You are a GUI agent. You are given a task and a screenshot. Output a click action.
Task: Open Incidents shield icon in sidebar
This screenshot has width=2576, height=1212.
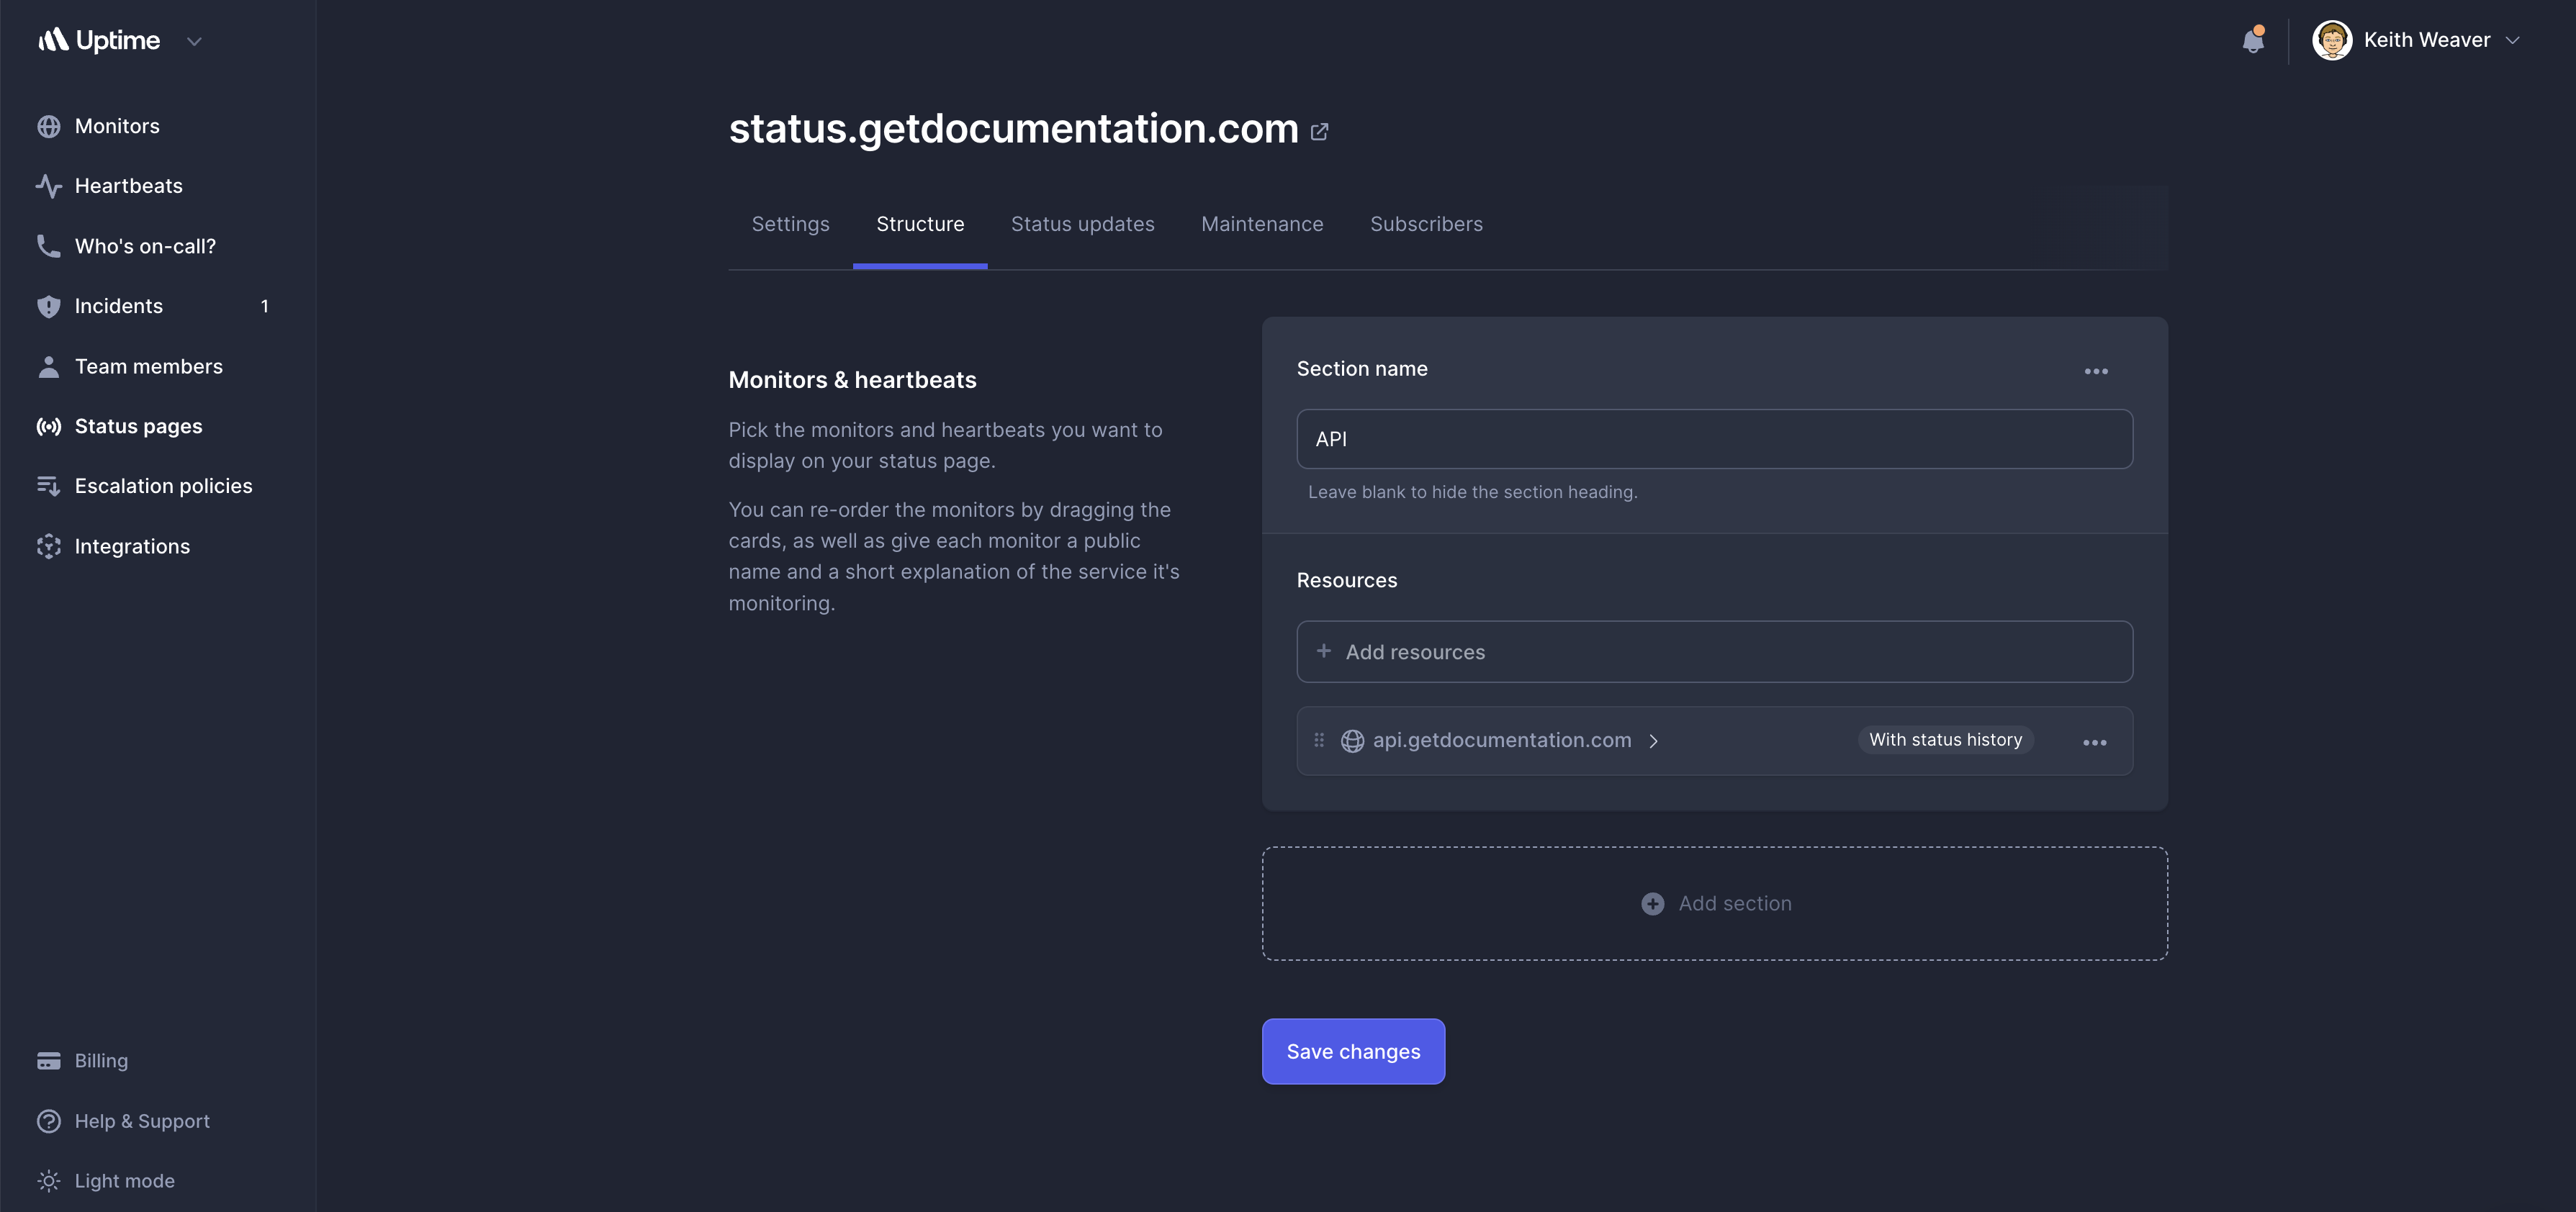[x=48, y=306]
